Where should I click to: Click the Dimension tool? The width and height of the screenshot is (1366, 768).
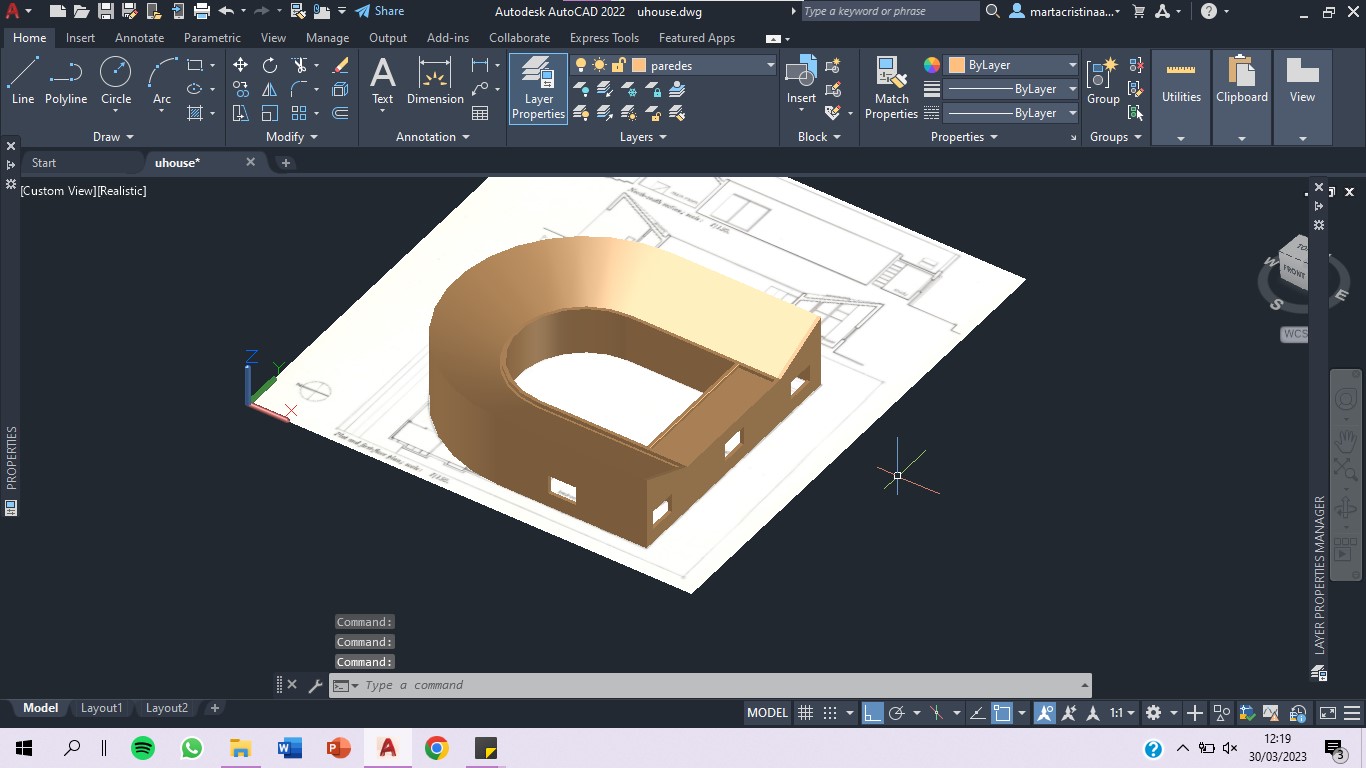click(x=435, y=81)
